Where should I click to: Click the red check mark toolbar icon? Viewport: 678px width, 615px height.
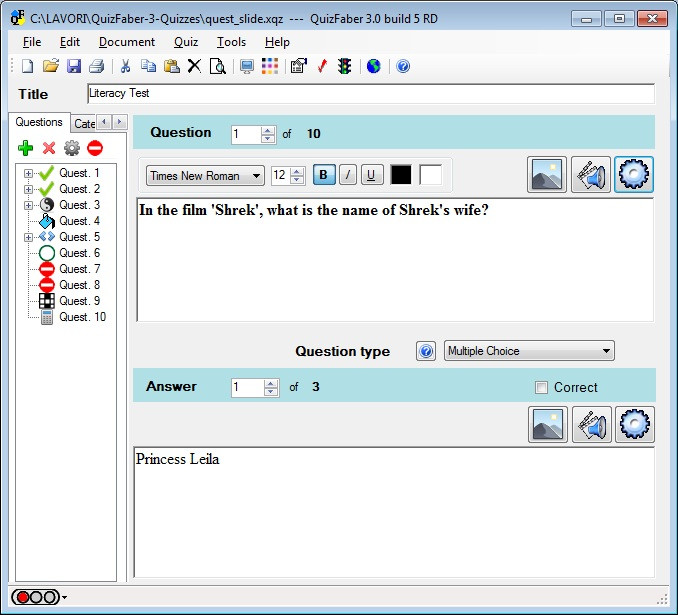click(x=322, y=66)
